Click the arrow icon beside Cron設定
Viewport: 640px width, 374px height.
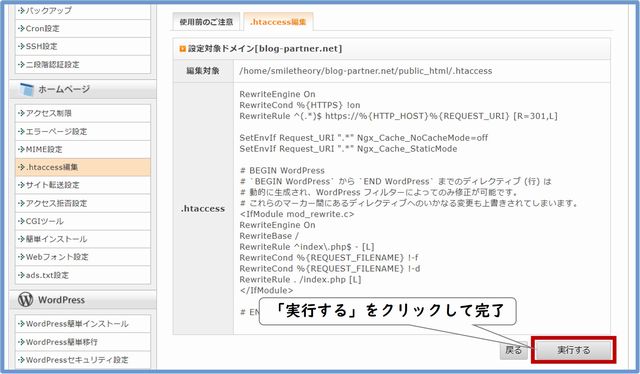click(x=21, y=29)
